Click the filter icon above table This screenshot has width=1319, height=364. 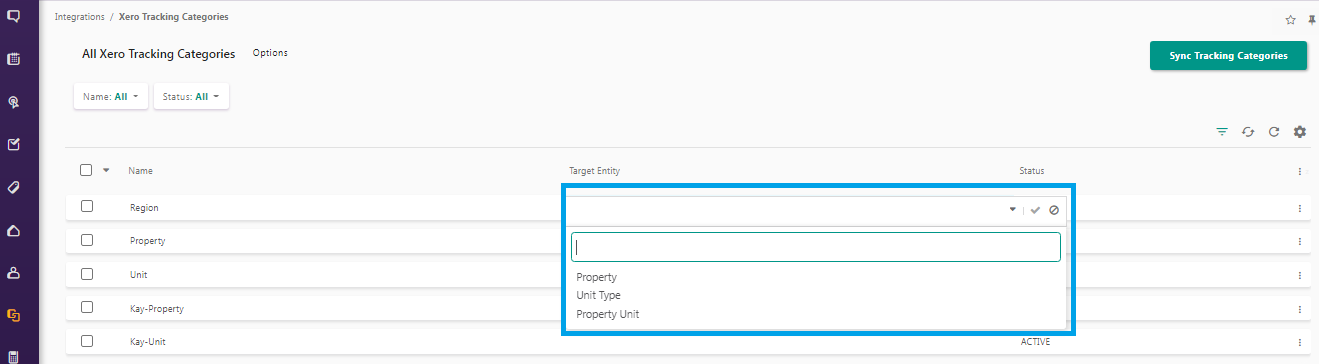(x=1222, y=132)
